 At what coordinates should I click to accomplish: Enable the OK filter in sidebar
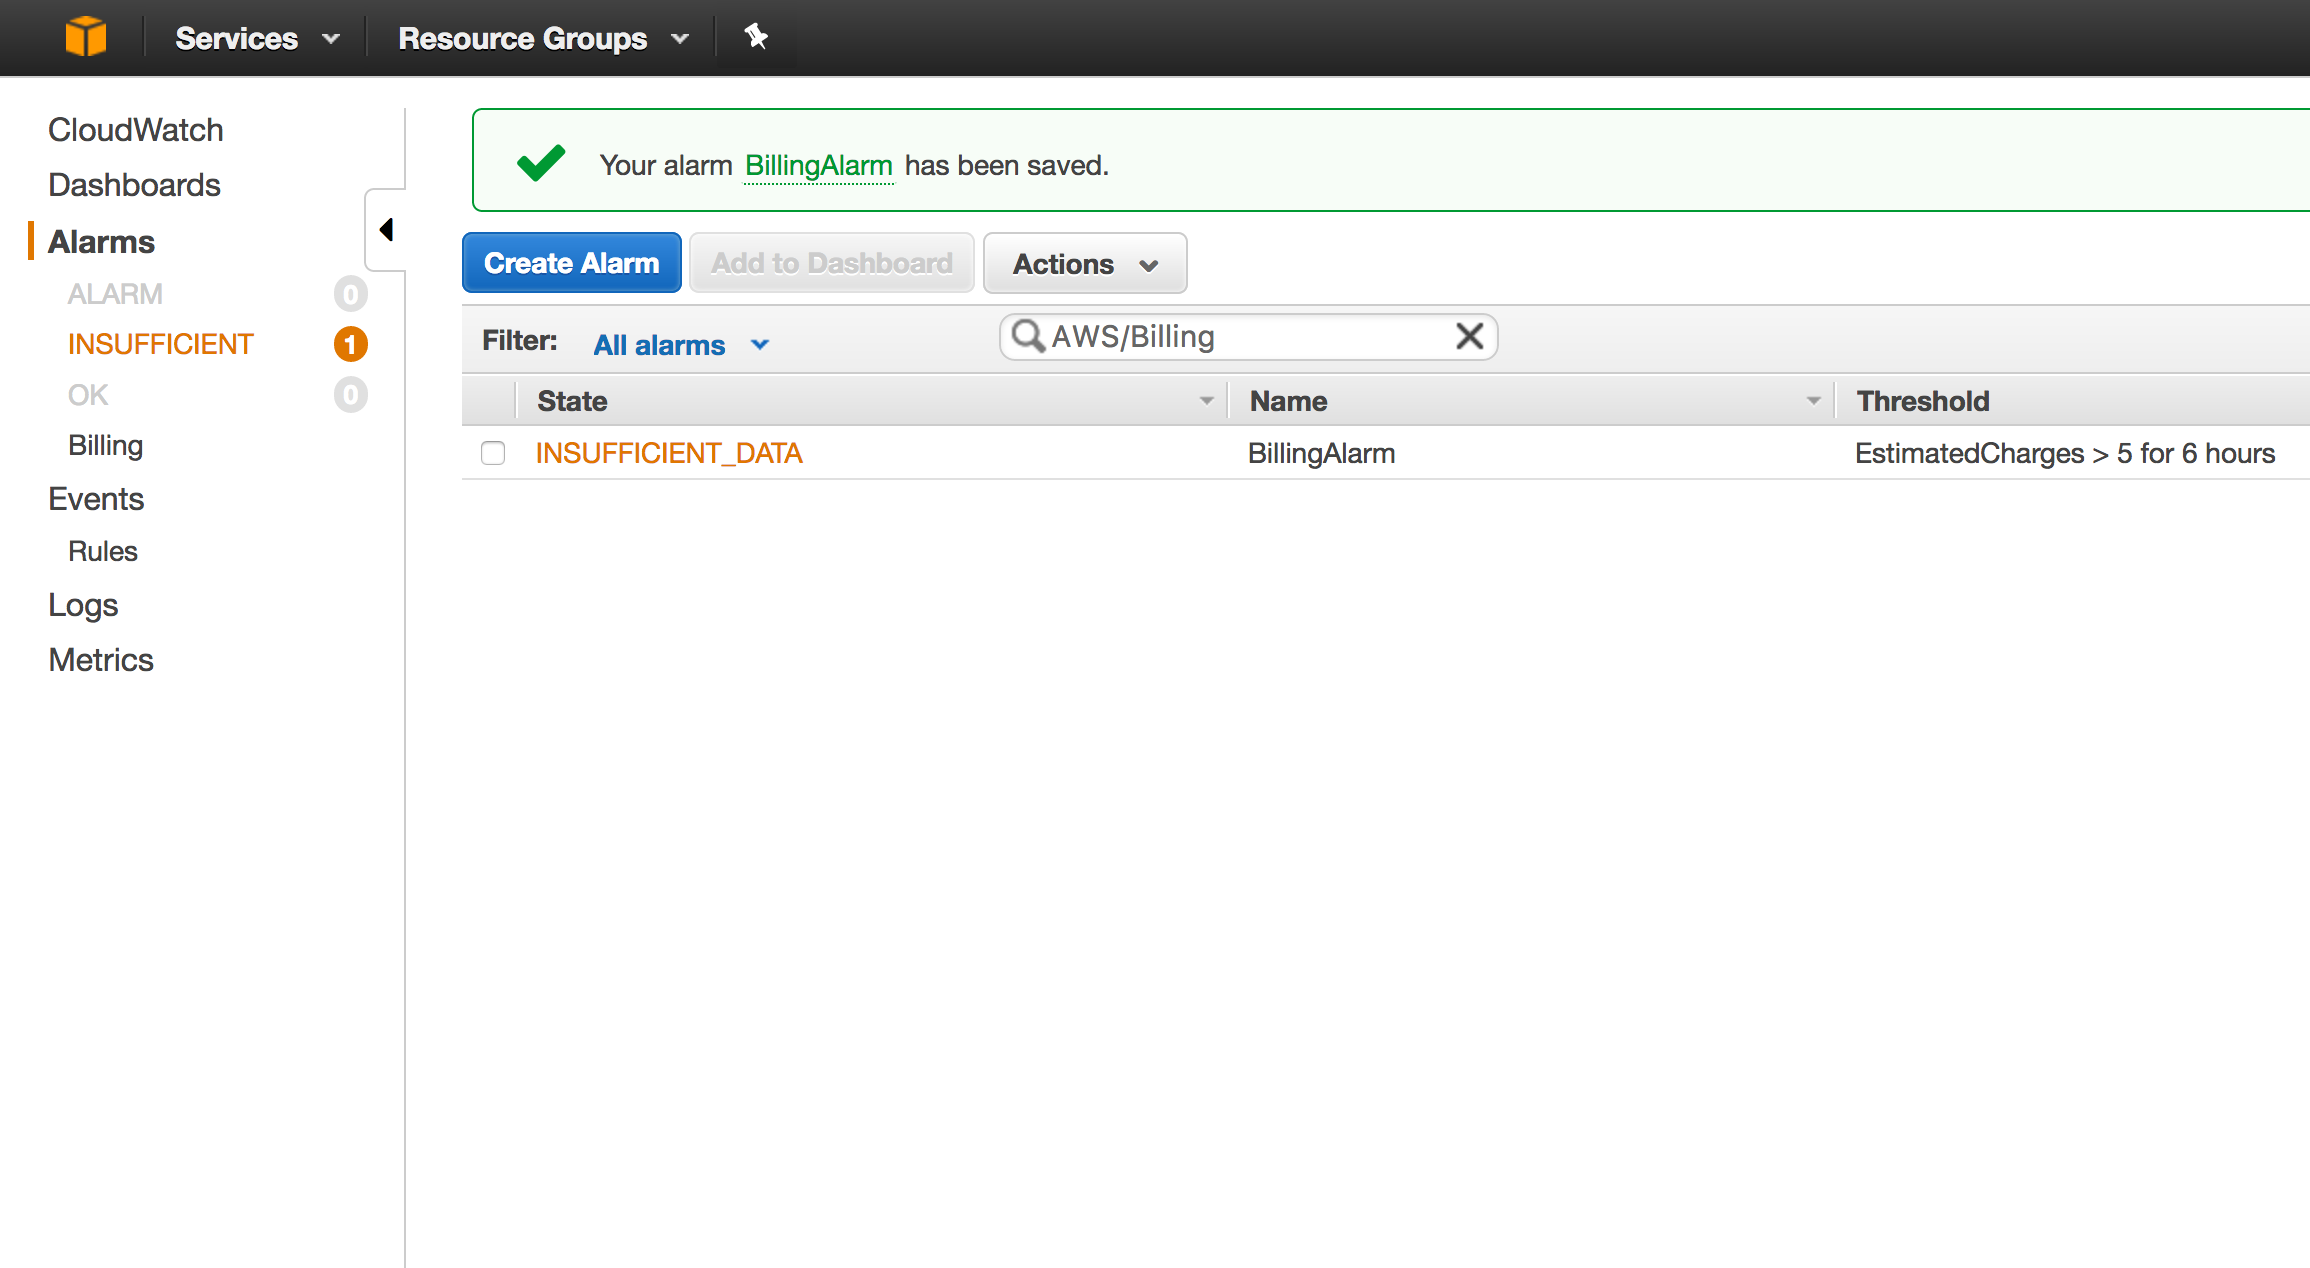87,394
